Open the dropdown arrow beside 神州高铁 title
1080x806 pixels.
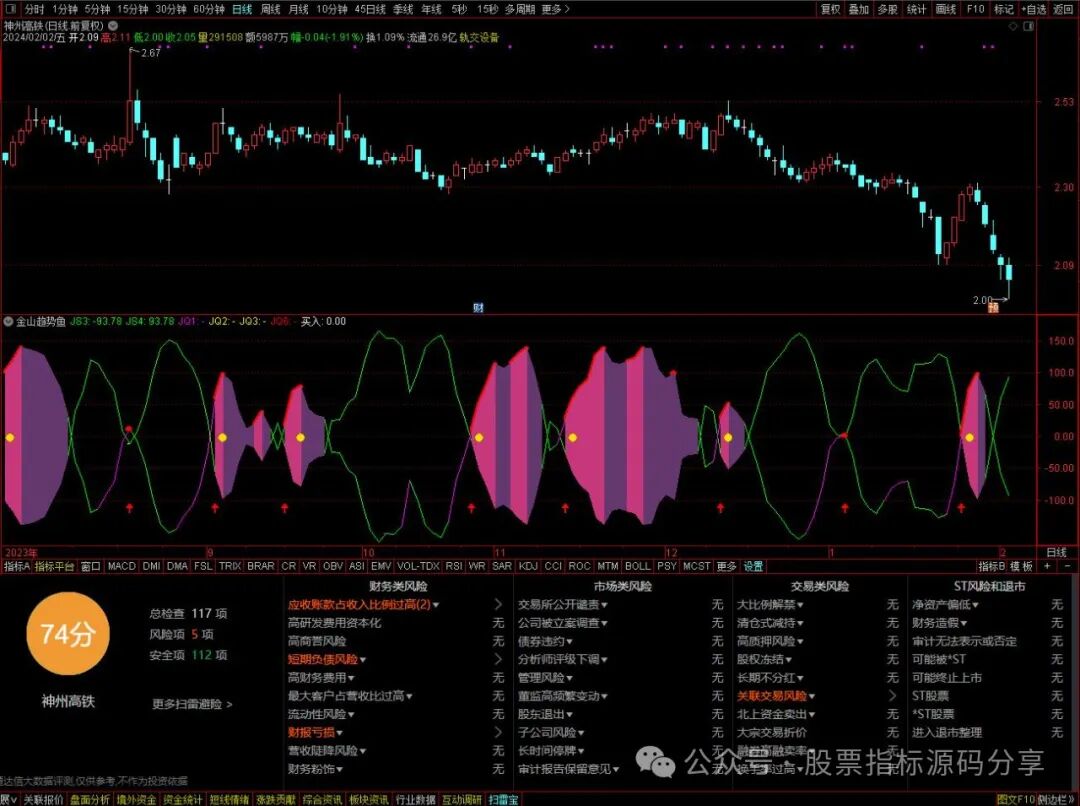[114, 25]
